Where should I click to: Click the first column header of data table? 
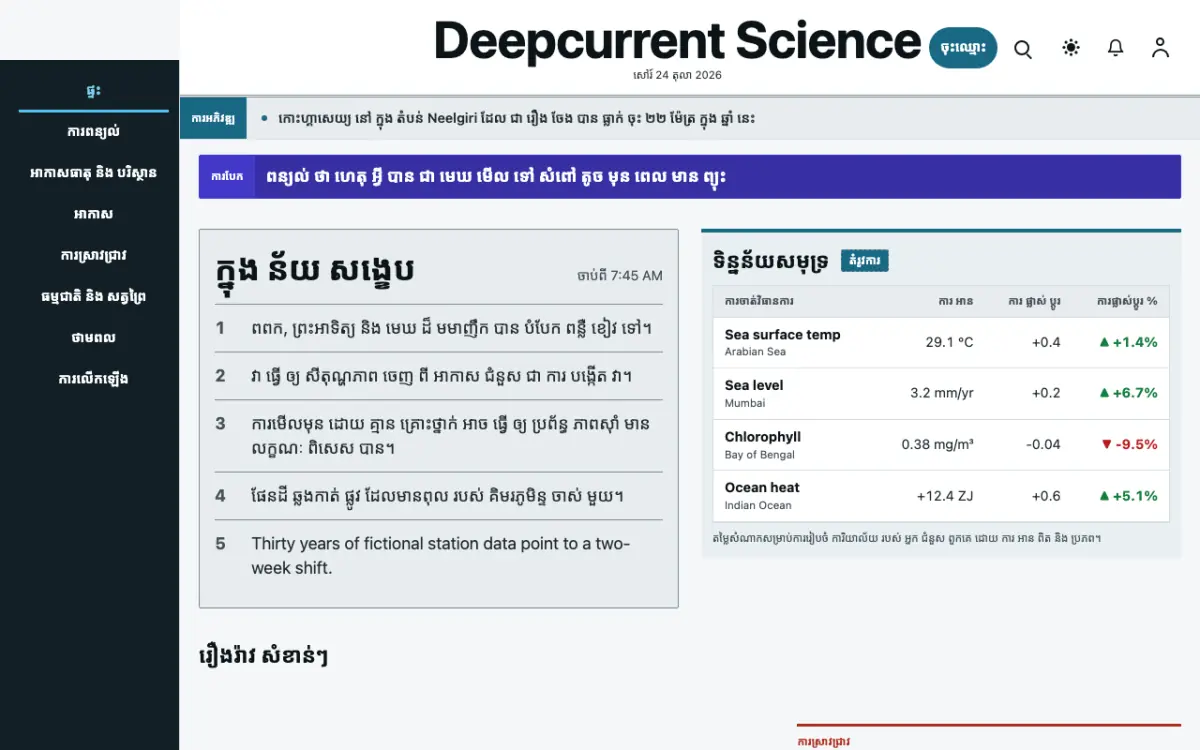[x=759, y=301]
